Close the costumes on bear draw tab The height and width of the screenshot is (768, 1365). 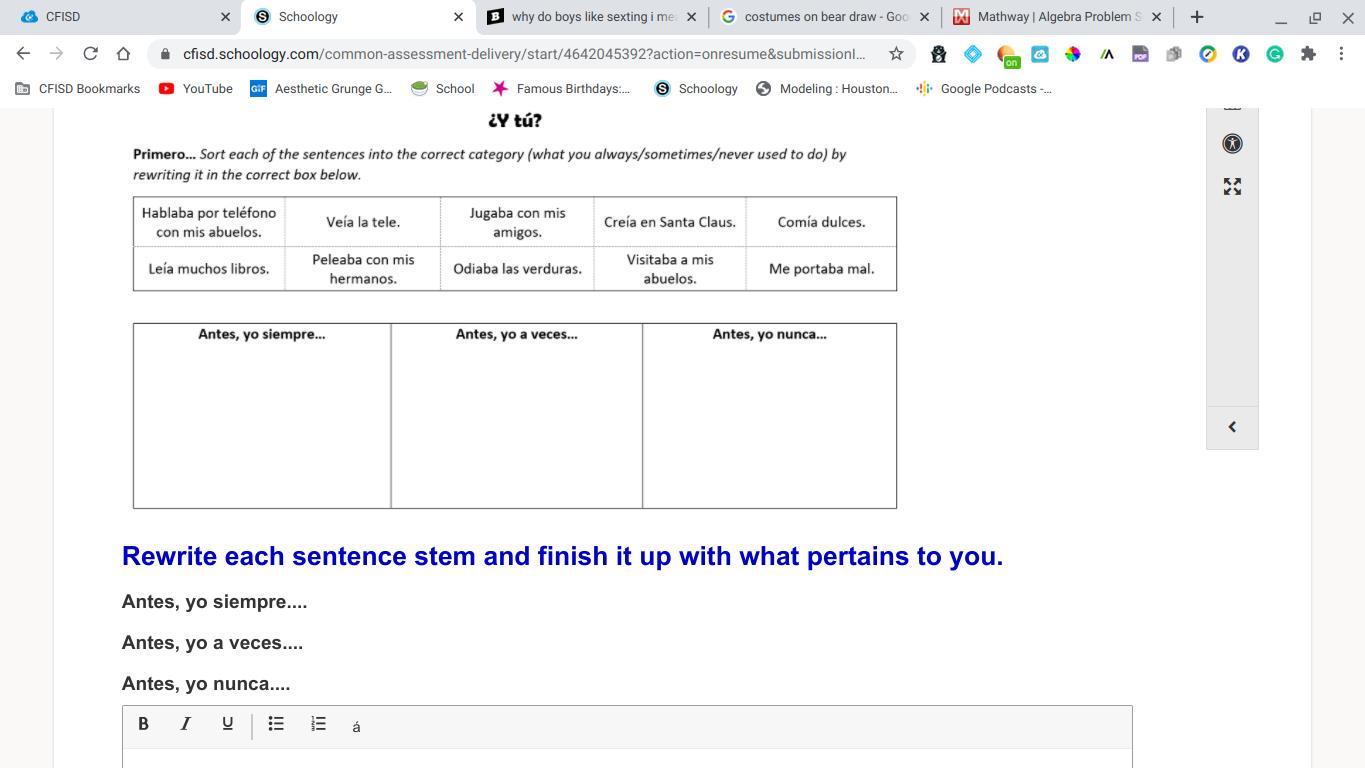(x=924, y=17)
